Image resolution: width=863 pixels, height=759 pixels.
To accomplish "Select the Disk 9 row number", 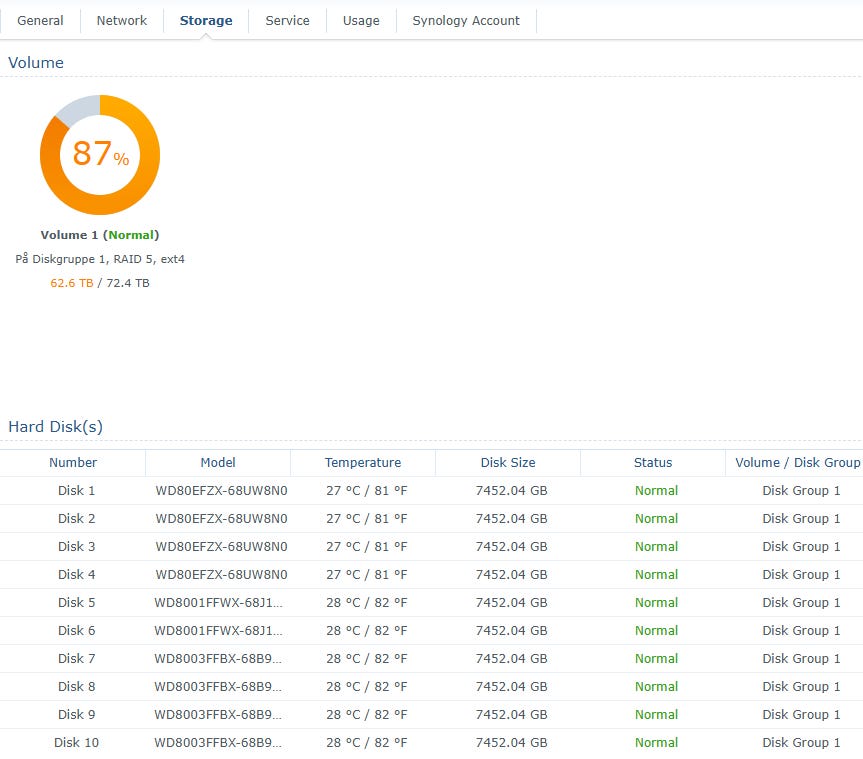I will 77,716.
